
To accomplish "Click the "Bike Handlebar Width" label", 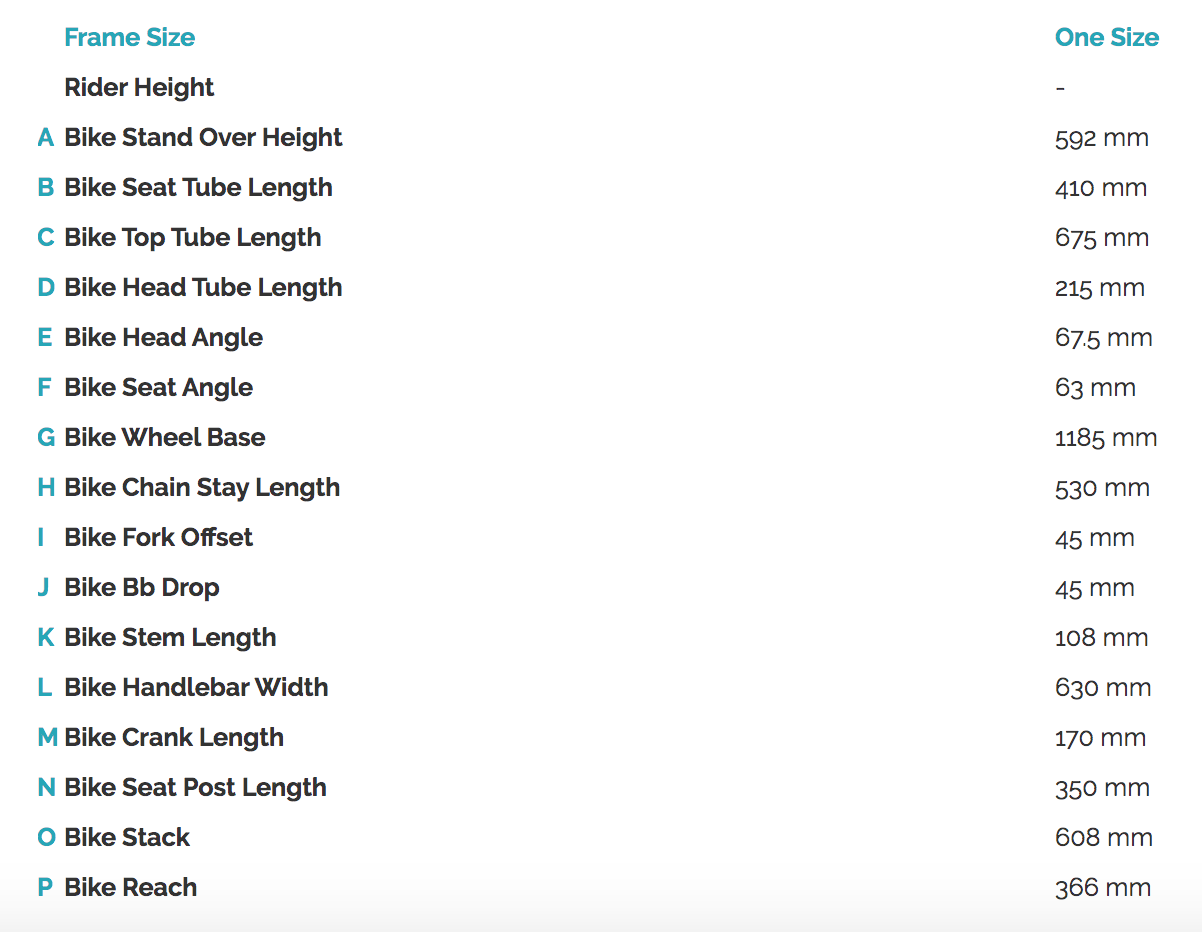I will (196, 688).
